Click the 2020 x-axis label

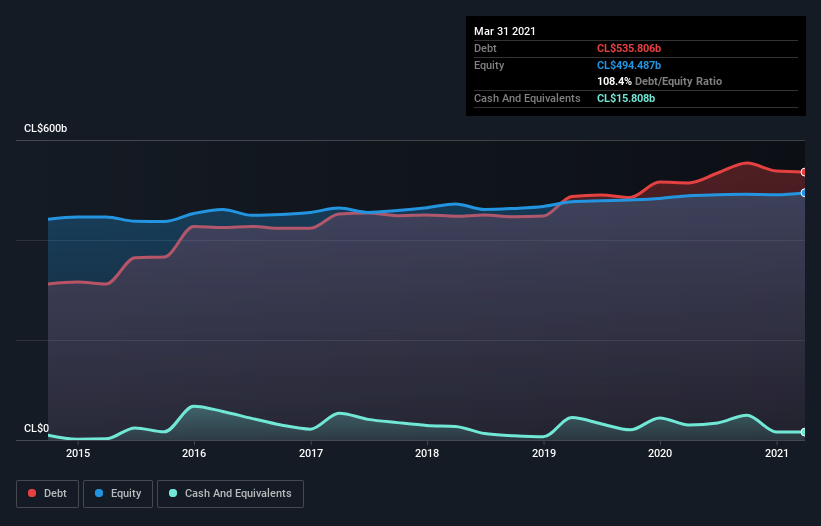660,453
